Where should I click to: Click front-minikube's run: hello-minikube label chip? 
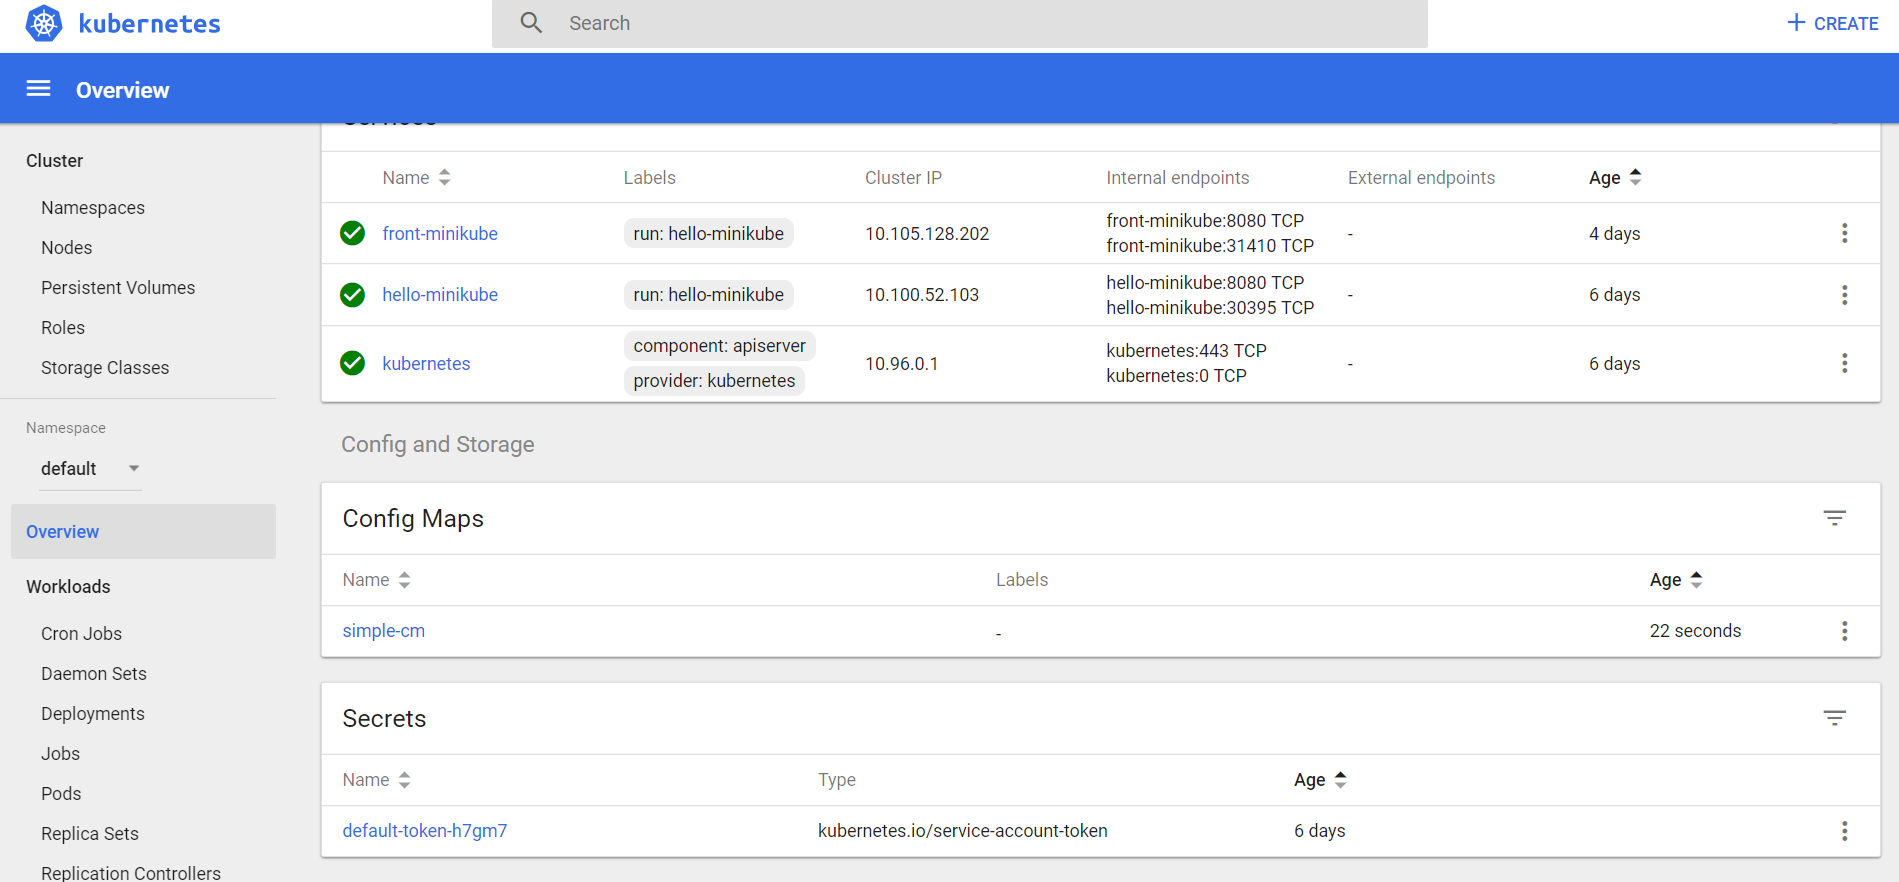708,233
